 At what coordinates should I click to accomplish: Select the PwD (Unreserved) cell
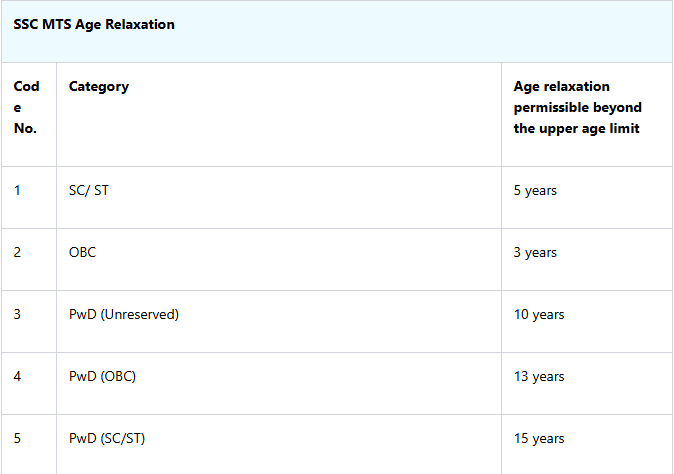click(x=124, y=314)
